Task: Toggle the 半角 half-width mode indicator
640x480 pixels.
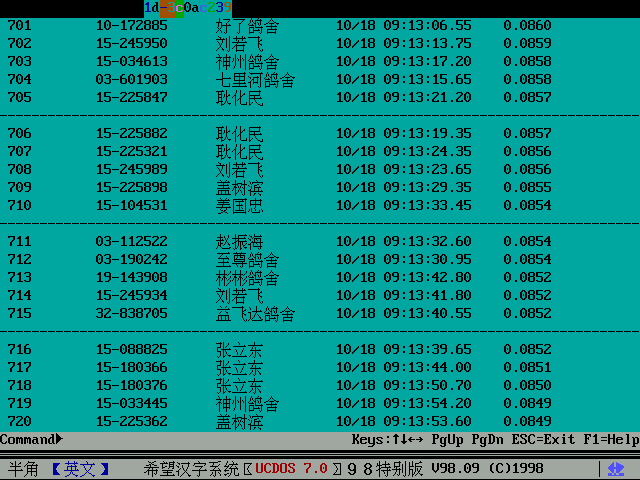Action: 23,469
